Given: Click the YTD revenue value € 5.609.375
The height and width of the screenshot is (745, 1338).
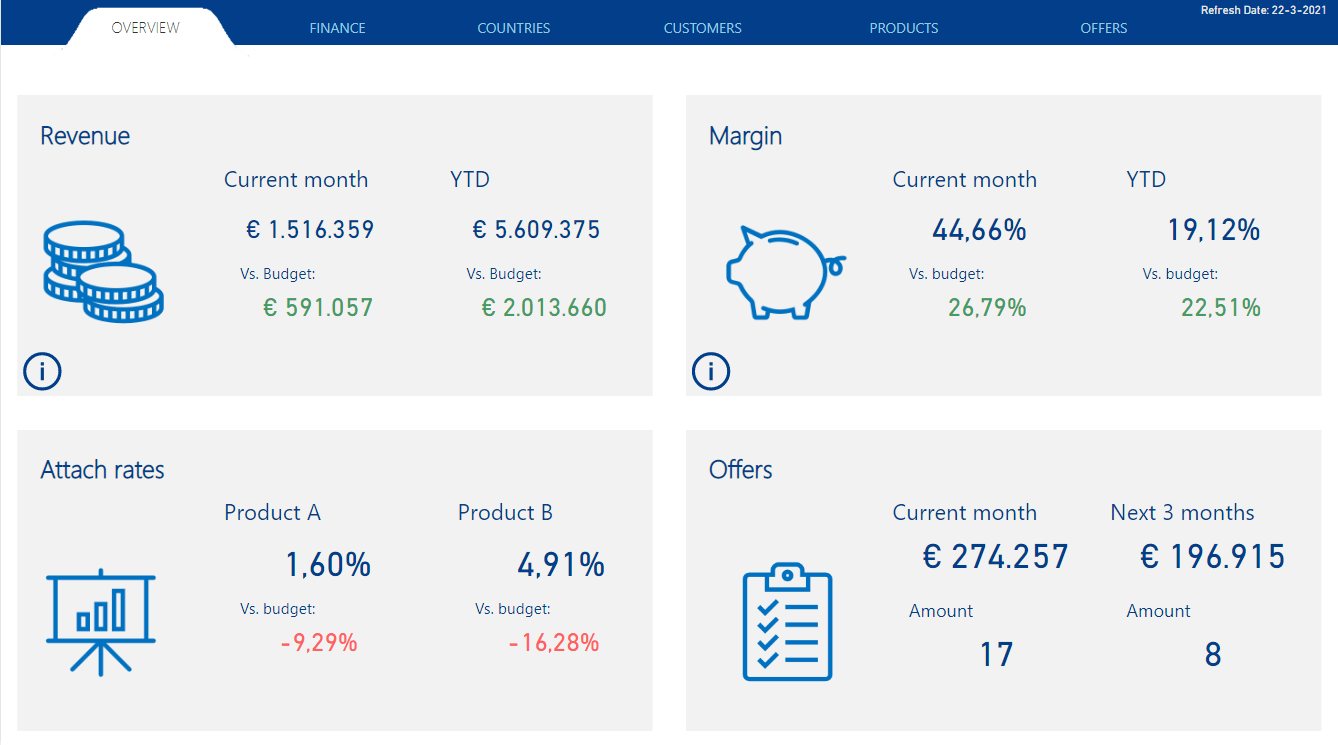Looking at the screenshot, I should (x=536, y=230).
